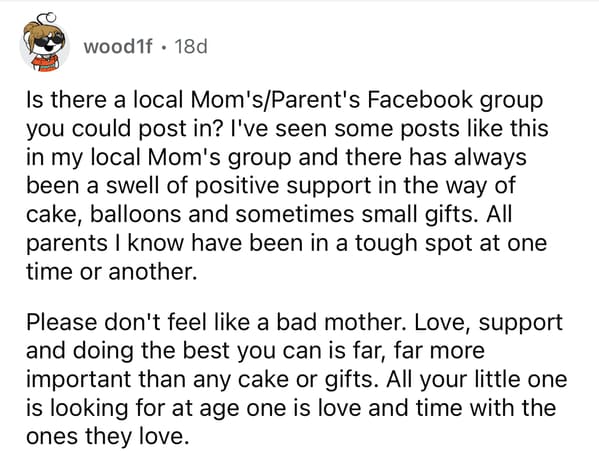
Task: Click the phrase Mom's/Parent's in first line
Action: (x=276, y=99)
